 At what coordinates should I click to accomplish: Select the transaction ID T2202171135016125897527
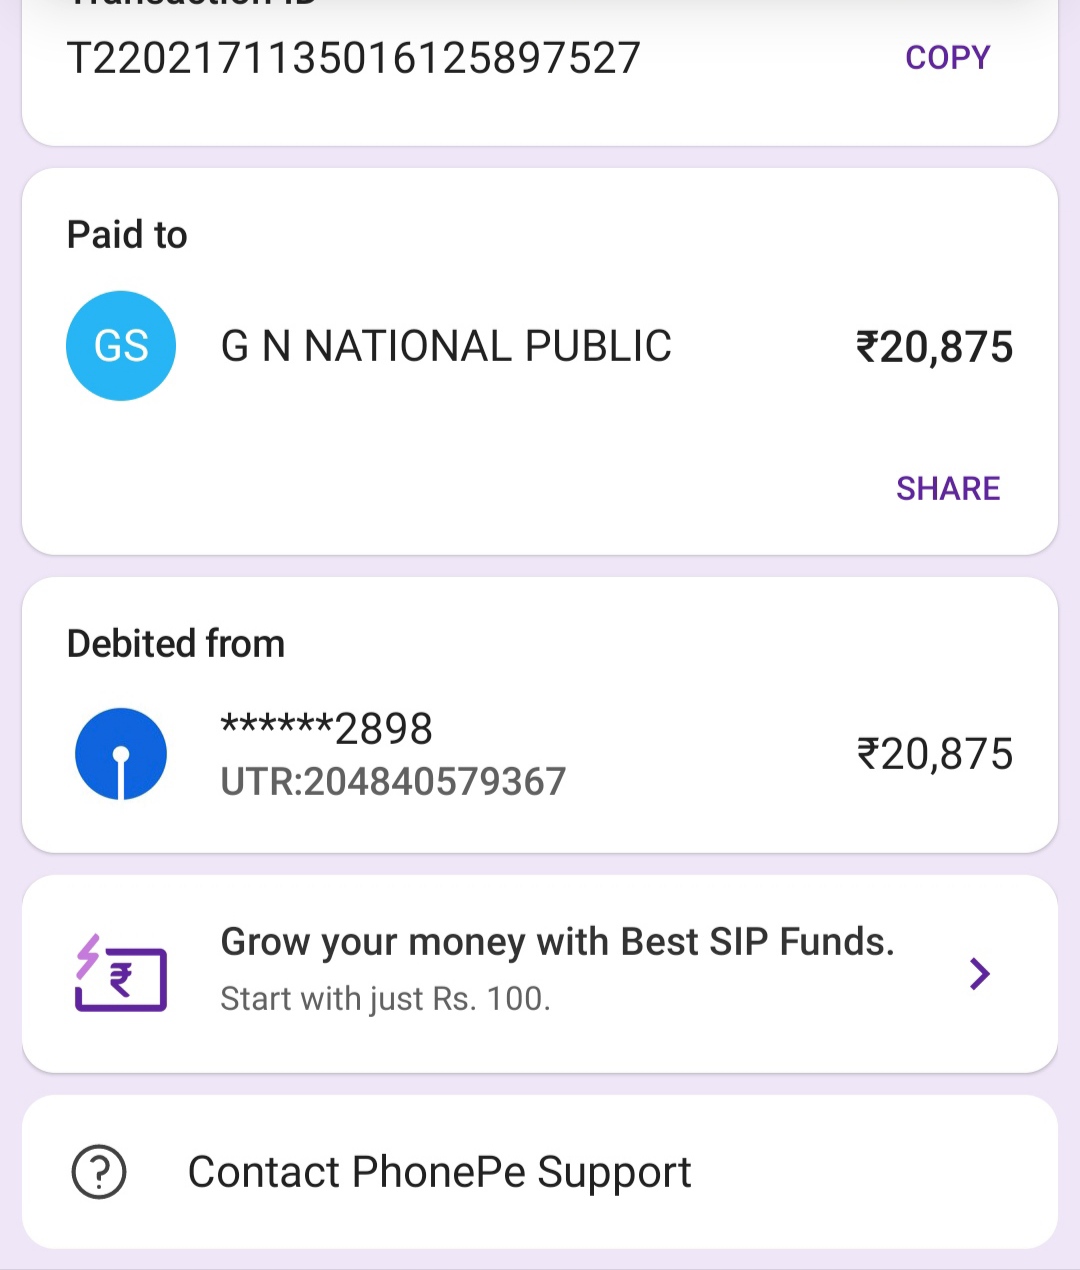(353, 58)
